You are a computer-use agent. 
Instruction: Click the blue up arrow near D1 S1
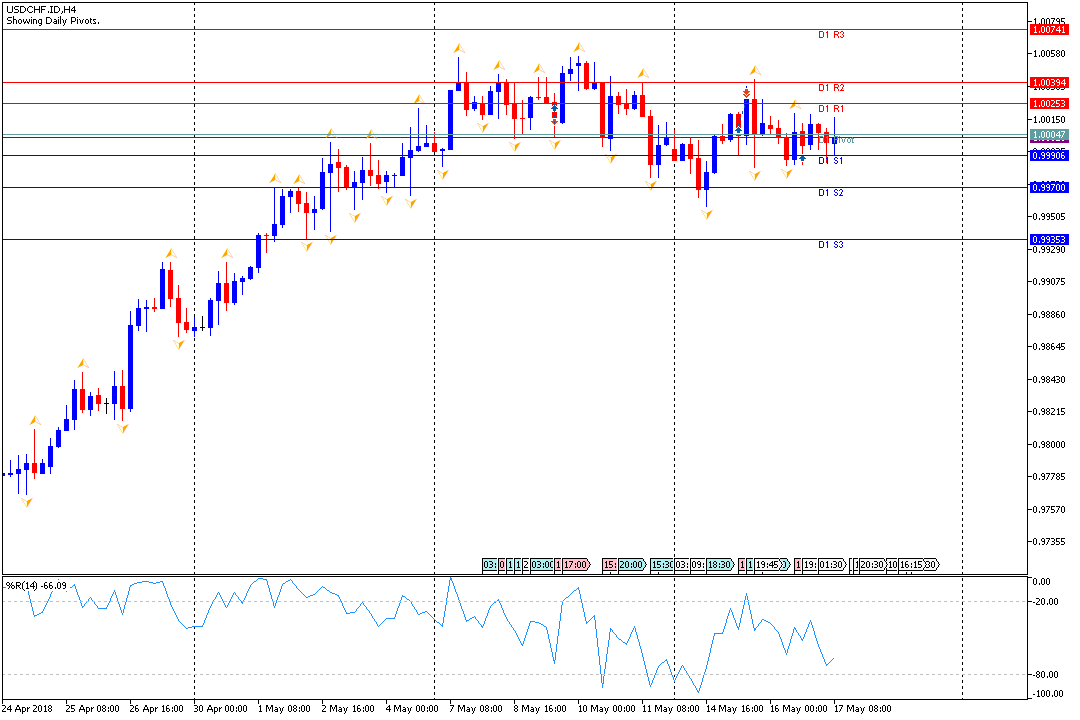802,158
